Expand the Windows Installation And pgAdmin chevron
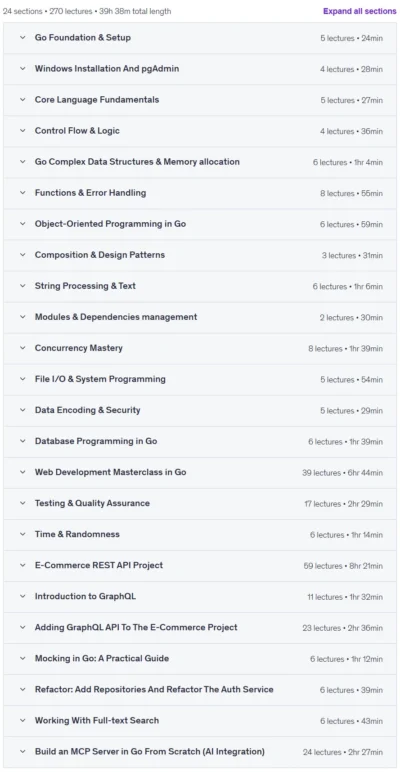 pyautogui.click(x=22, y=68)
